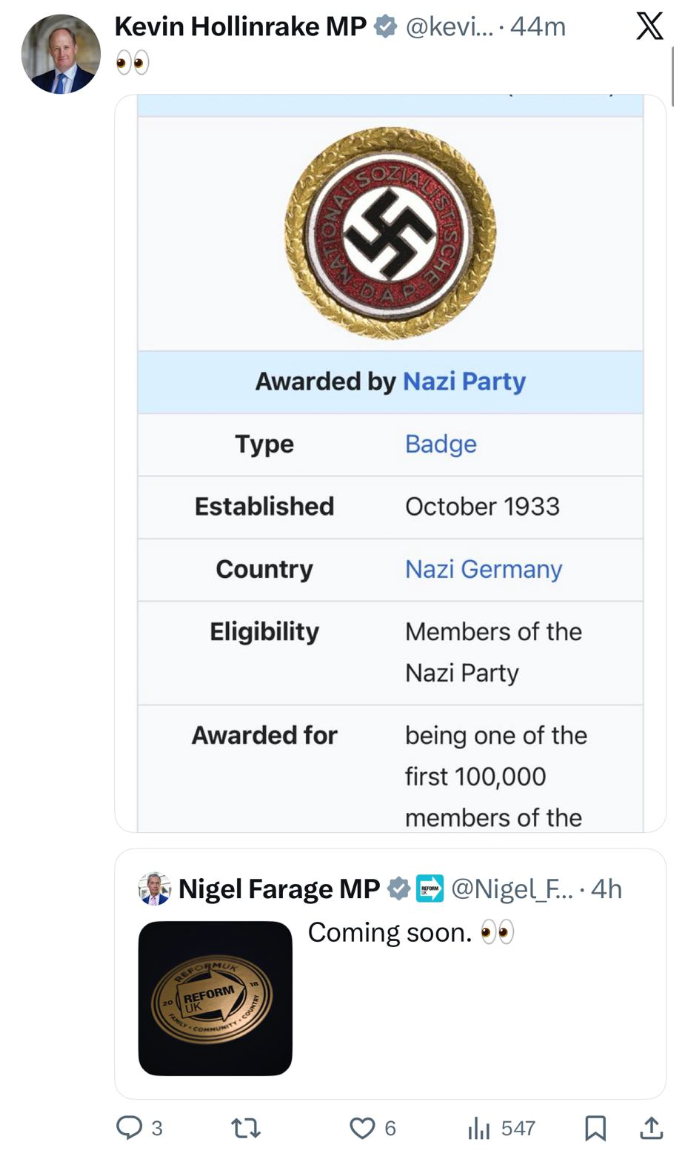
Task: Open Kevin Hollinrake's profile avatar
Action: 61,54
